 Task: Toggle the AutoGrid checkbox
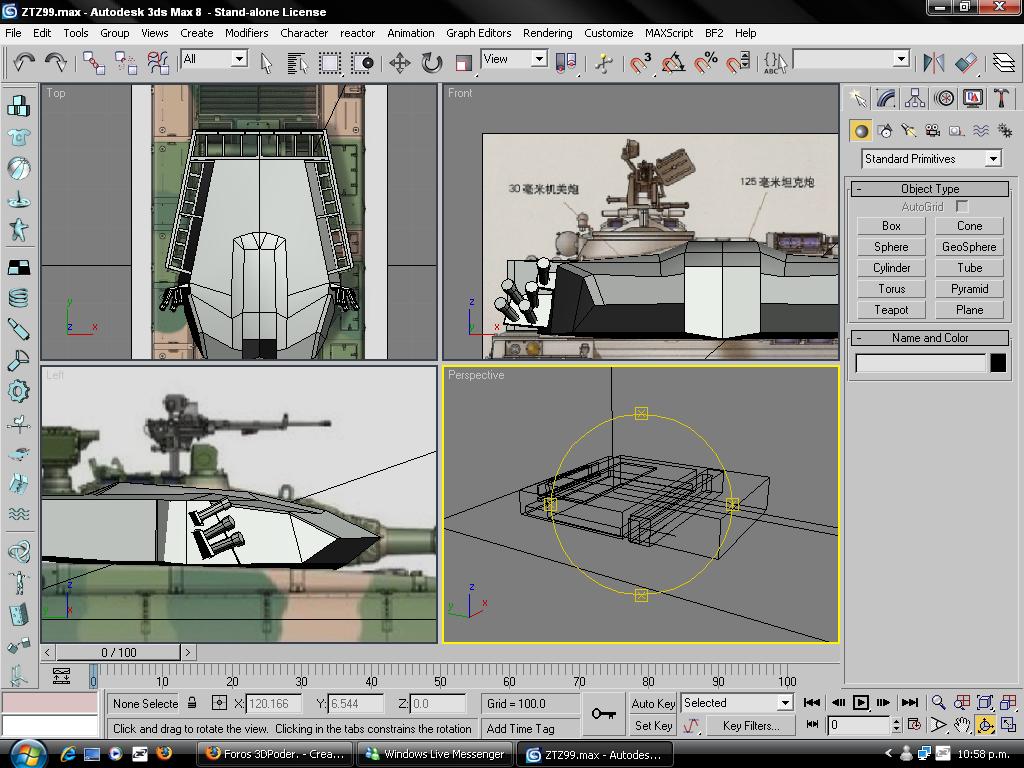(962, 207)
